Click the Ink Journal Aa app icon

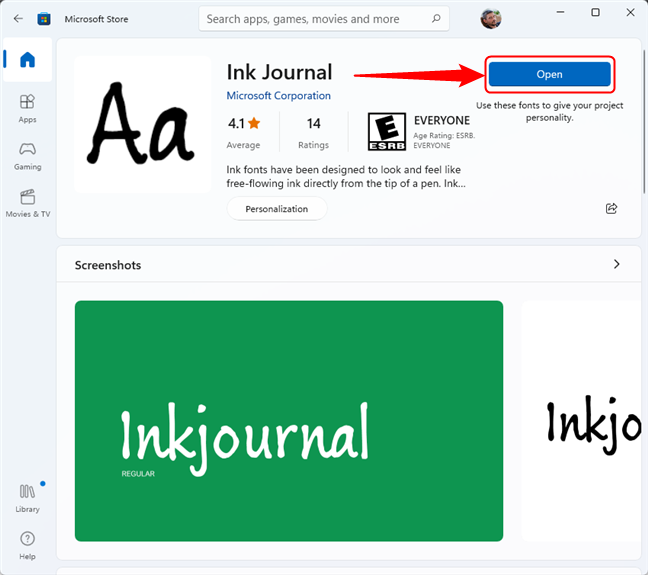142,124
